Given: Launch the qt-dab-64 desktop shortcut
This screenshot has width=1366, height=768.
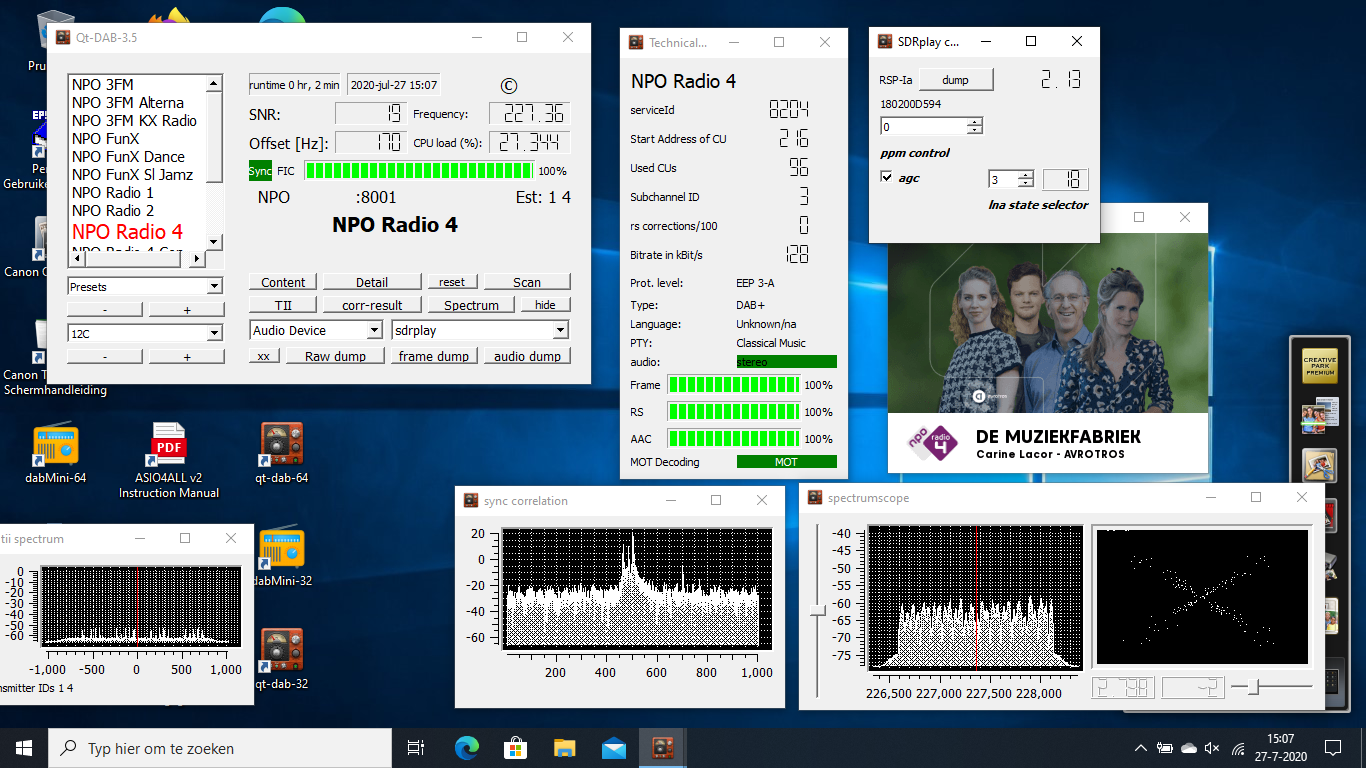Looking at the screenshot, I should pyautogui.click(x=282, y=454).
